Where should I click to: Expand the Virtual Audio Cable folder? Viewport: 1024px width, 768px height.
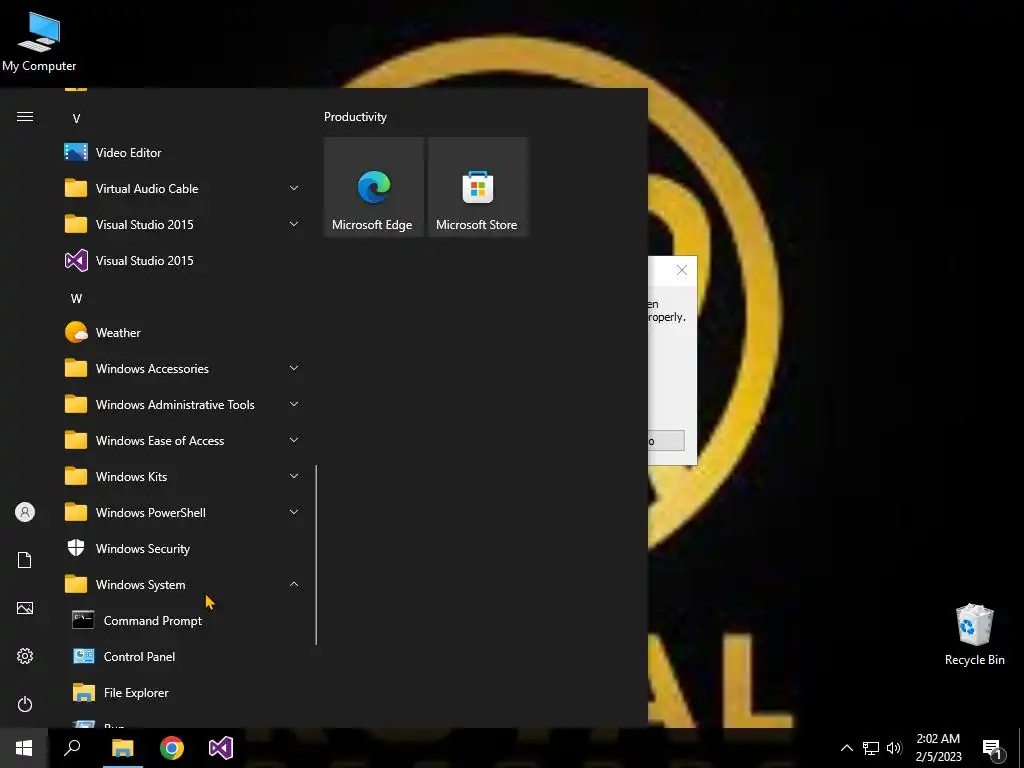(183, 189)
